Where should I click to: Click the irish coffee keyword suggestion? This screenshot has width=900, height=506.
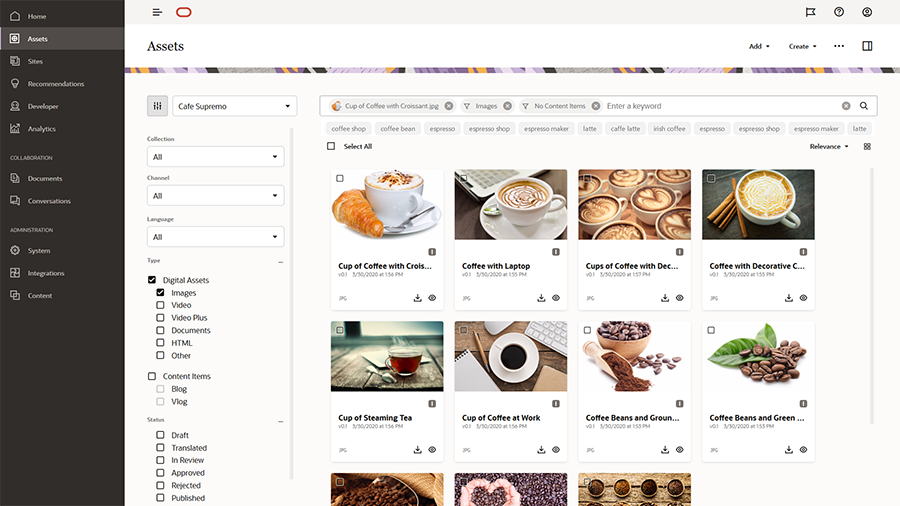(669, 129)
